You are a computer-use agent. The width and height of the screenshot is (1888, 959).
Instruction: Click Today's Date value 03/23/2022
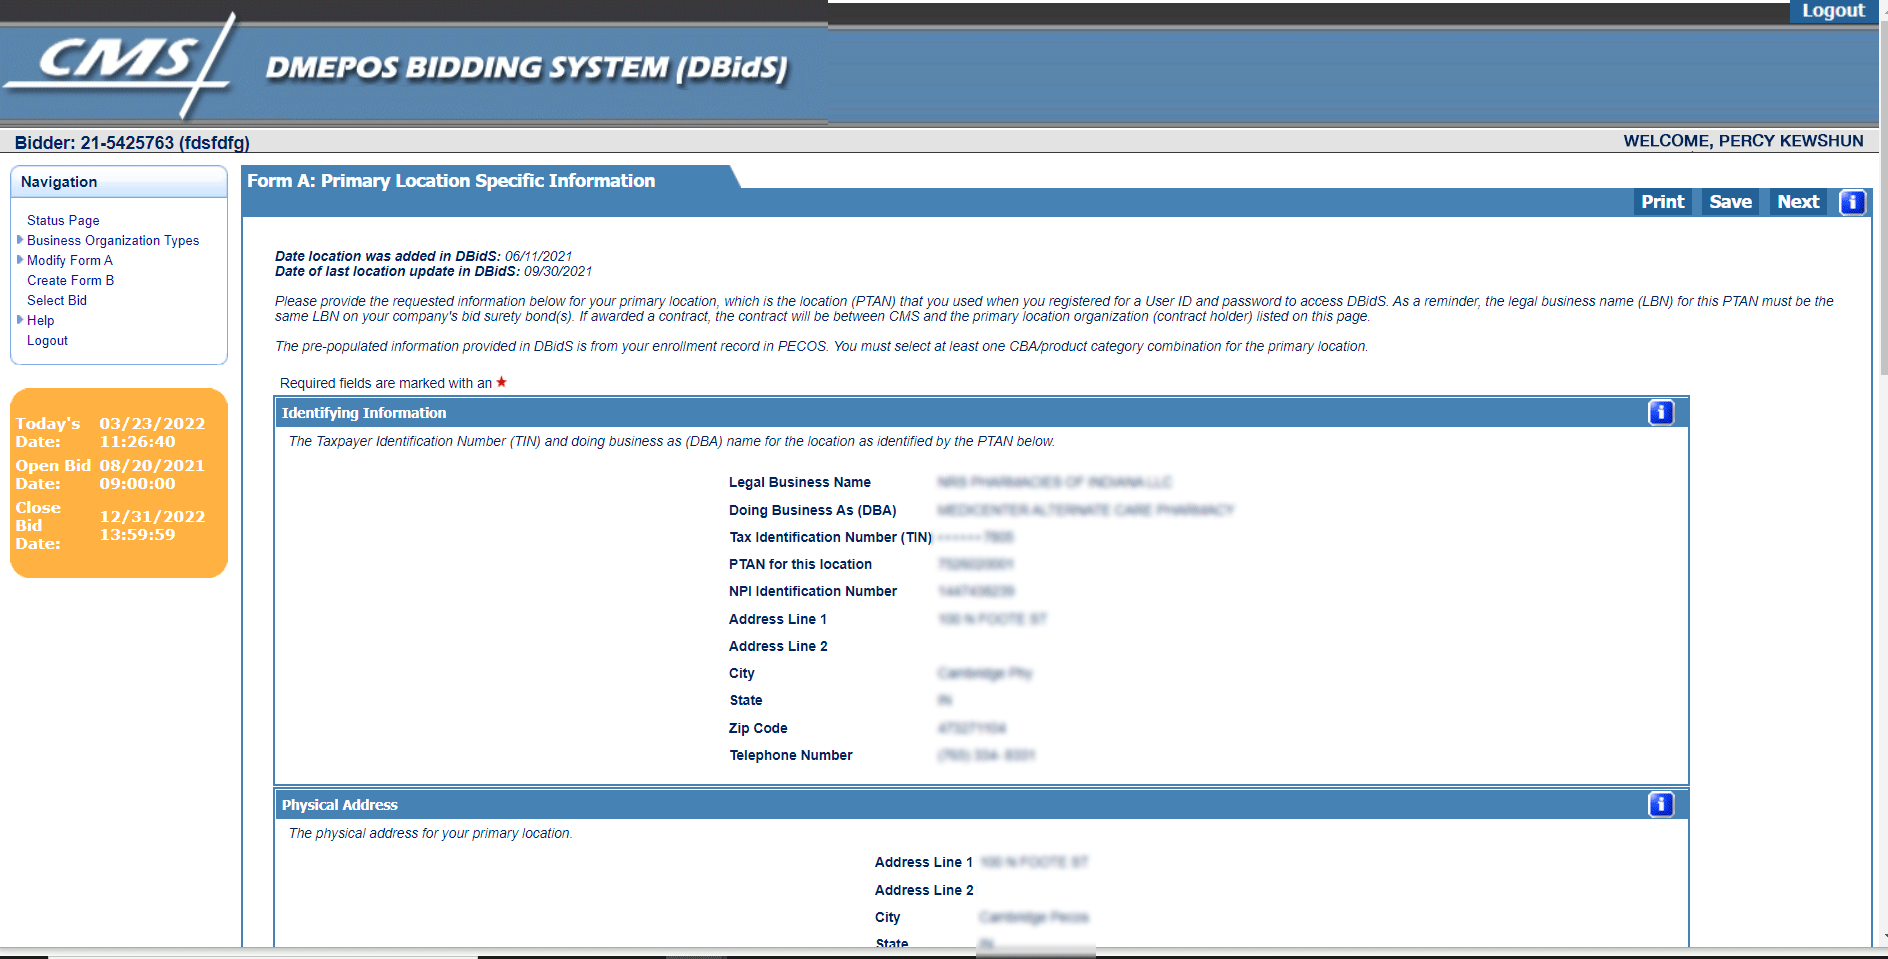(152, 423)
